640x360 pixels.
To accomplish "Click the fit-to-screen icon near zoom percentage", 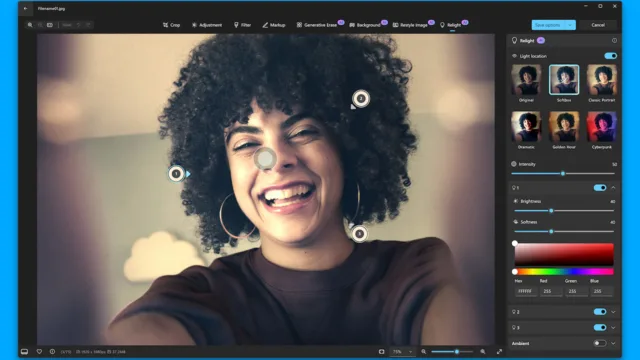I will tap(381, 351).
